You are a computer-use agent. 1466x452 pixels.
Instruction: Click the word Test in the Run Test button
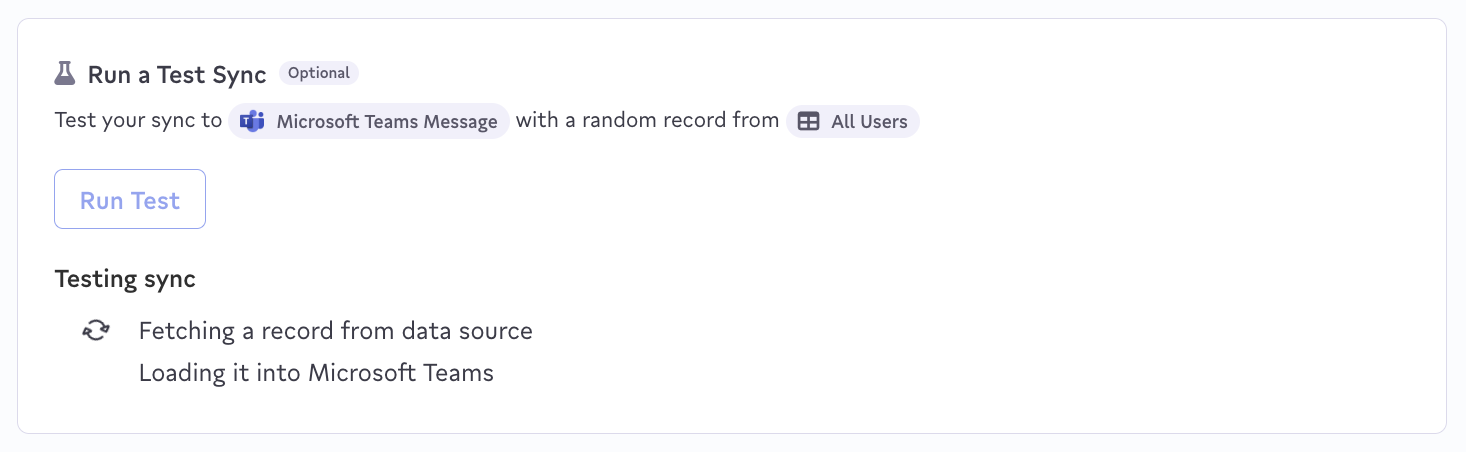[155, 200]
